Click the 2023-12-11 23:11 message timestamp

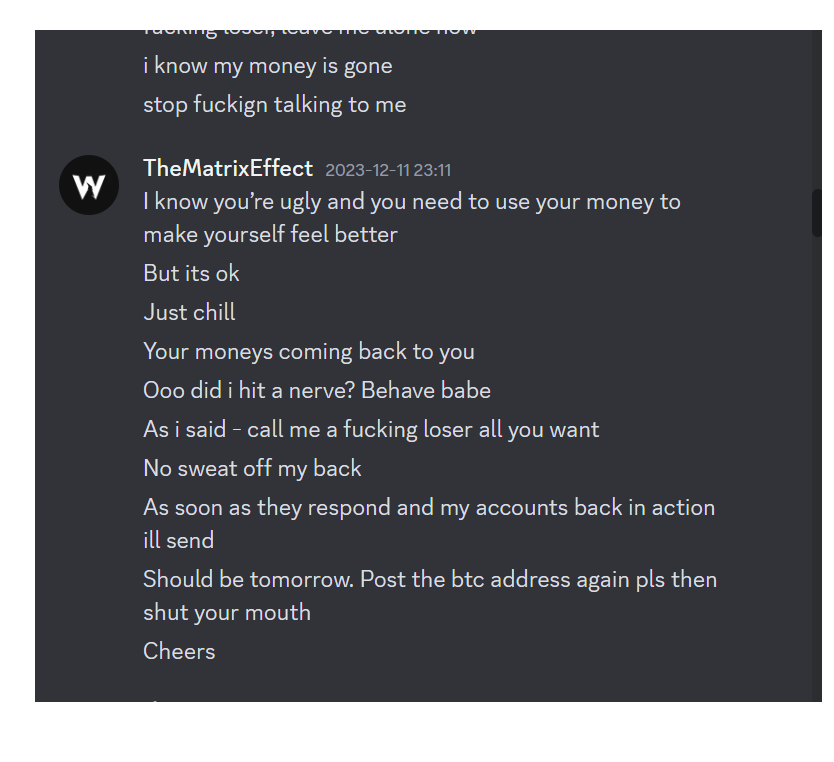tap(388, 170)
